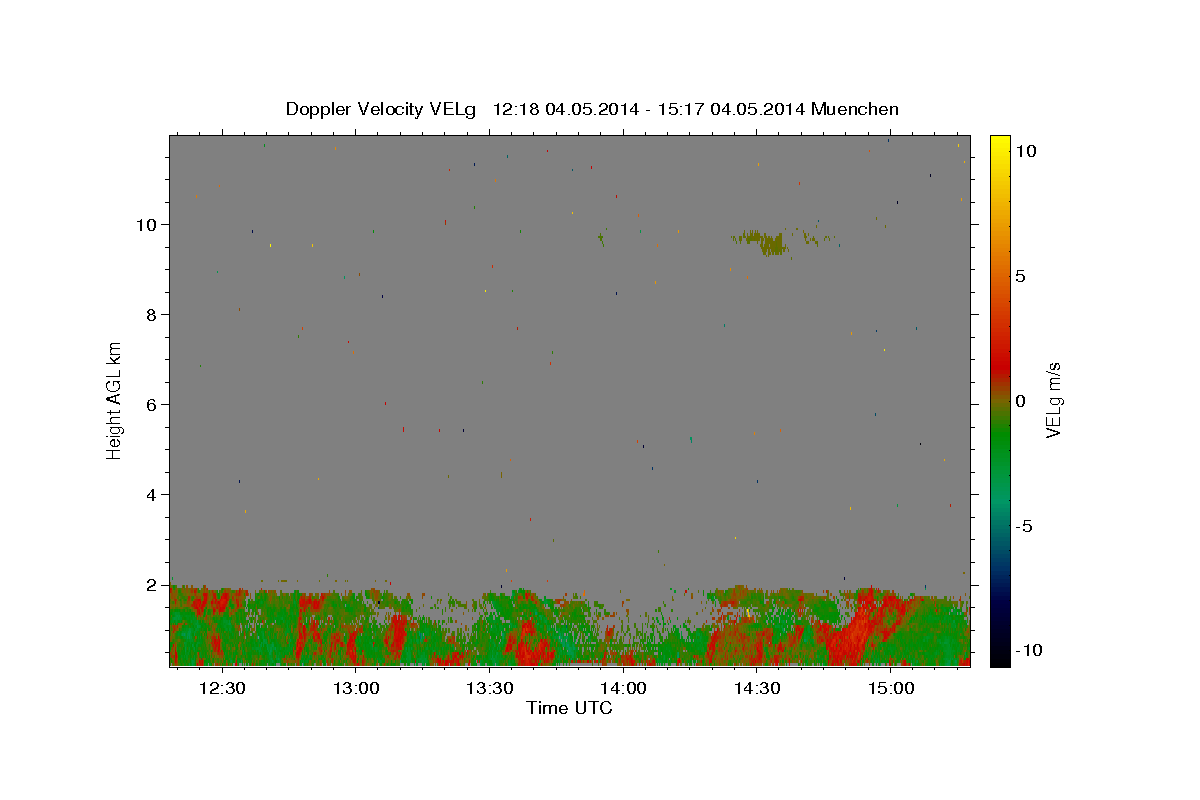Click the colorbar value 0 label
The image size is (1200, 800).
pos(1020,401)
